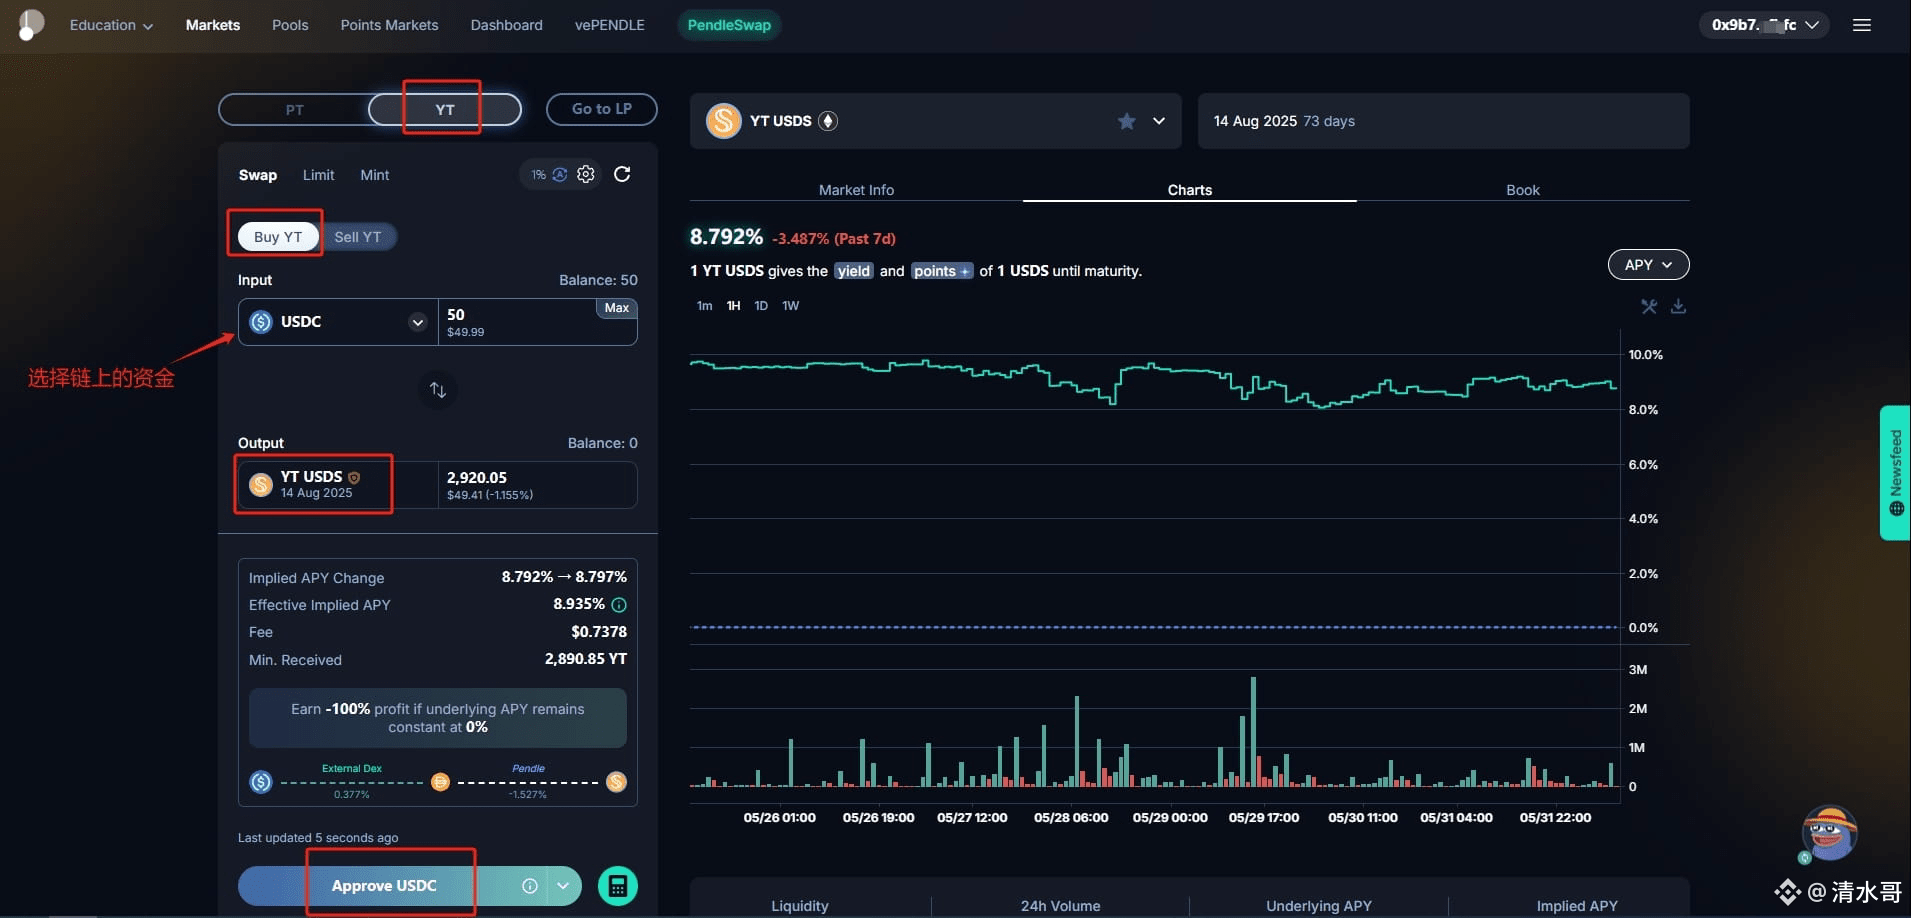
Task: Click the points tag link
Action: coord(942,271)
